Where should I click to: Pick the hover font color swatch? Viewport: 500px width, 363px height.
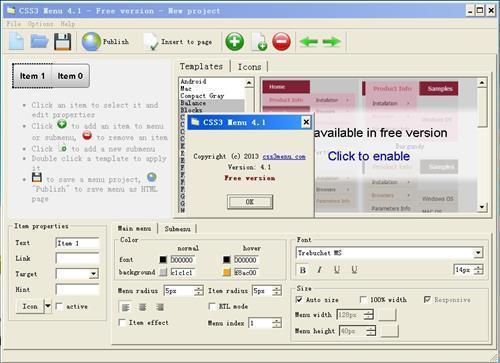[x=227, y=259]
